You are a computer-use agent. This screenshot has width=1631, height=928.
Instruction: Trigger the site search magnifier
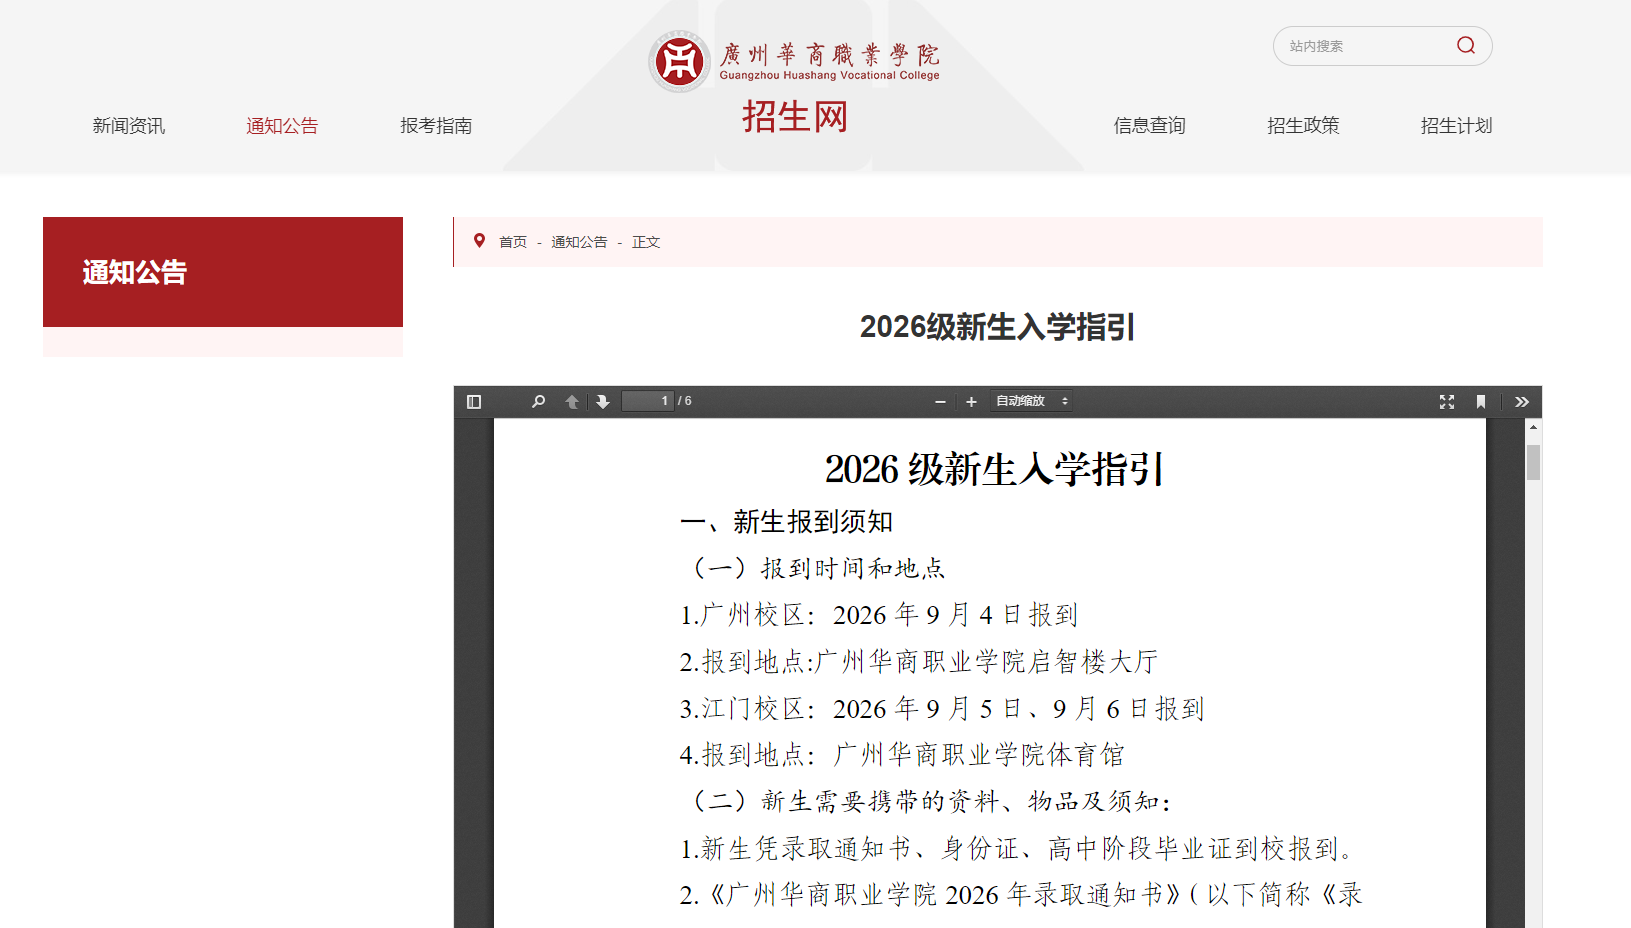tap(1465, 45)
